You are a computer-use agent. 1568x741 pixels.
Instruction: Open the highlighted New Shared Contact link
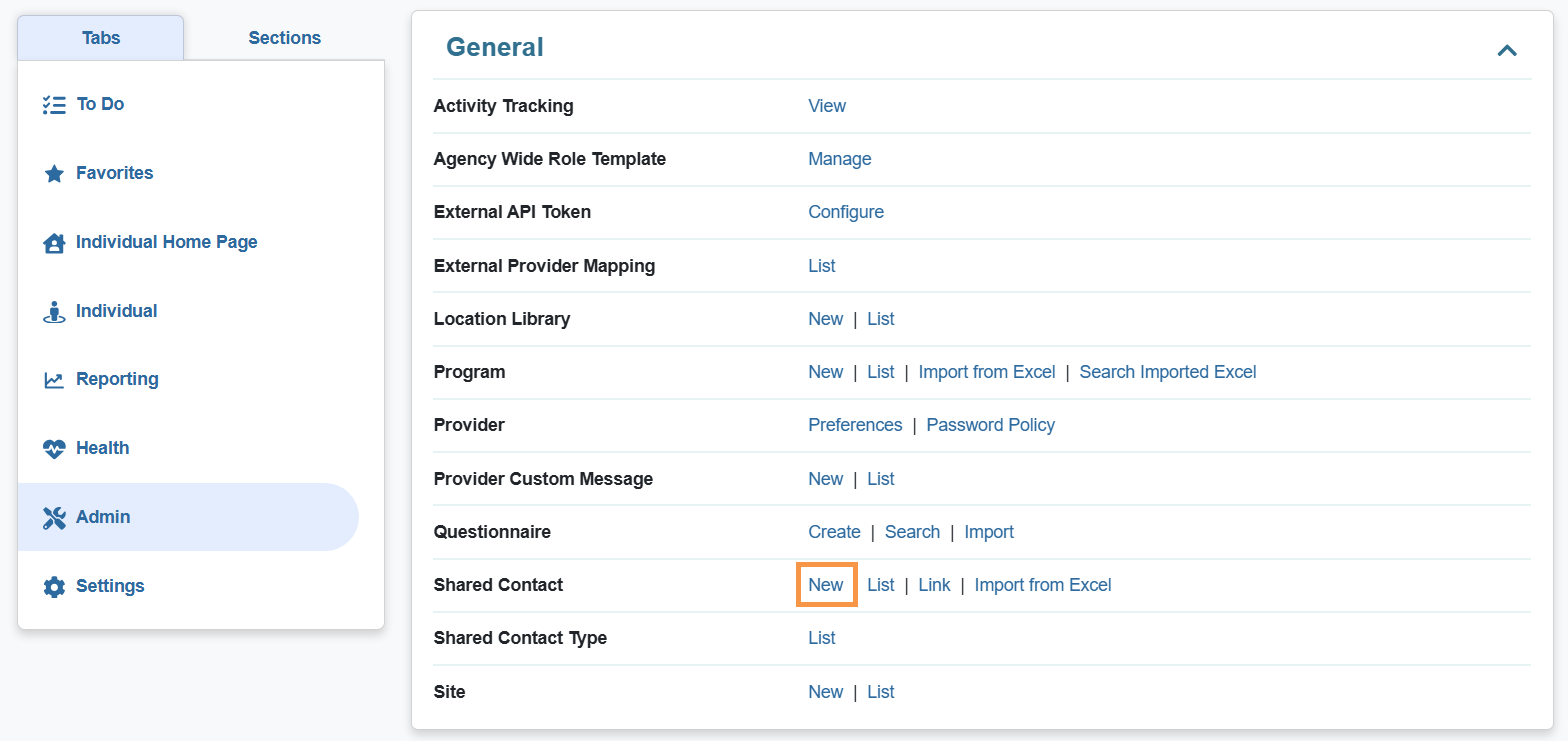click(x=826, y=584)
